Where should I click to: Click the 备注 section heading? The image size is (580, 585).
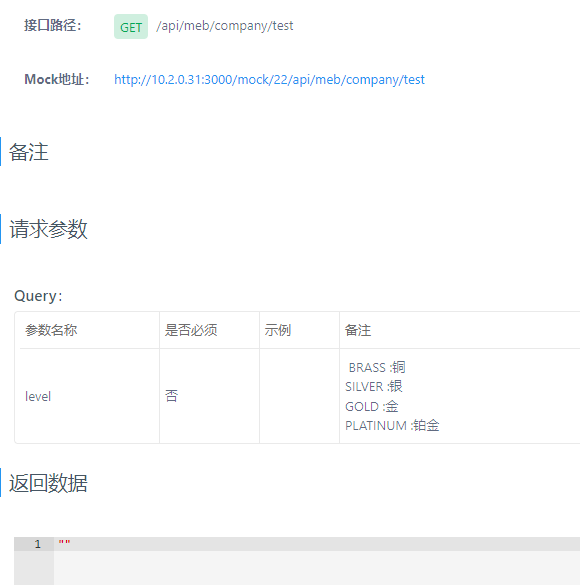(29, 152)
